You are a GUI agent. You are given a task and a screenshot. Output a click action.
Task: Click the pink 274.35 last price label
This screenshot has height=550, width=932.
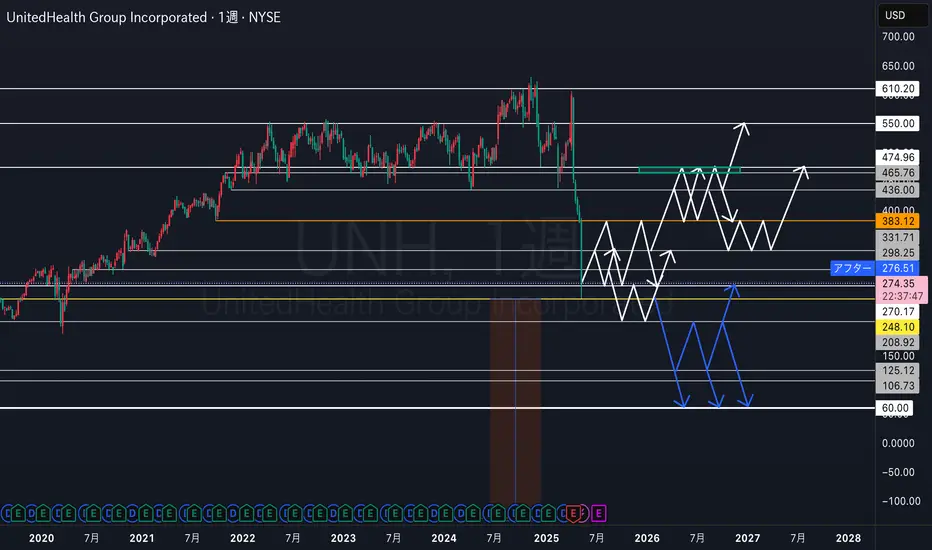pyautogui.click(x=898, y=284)
